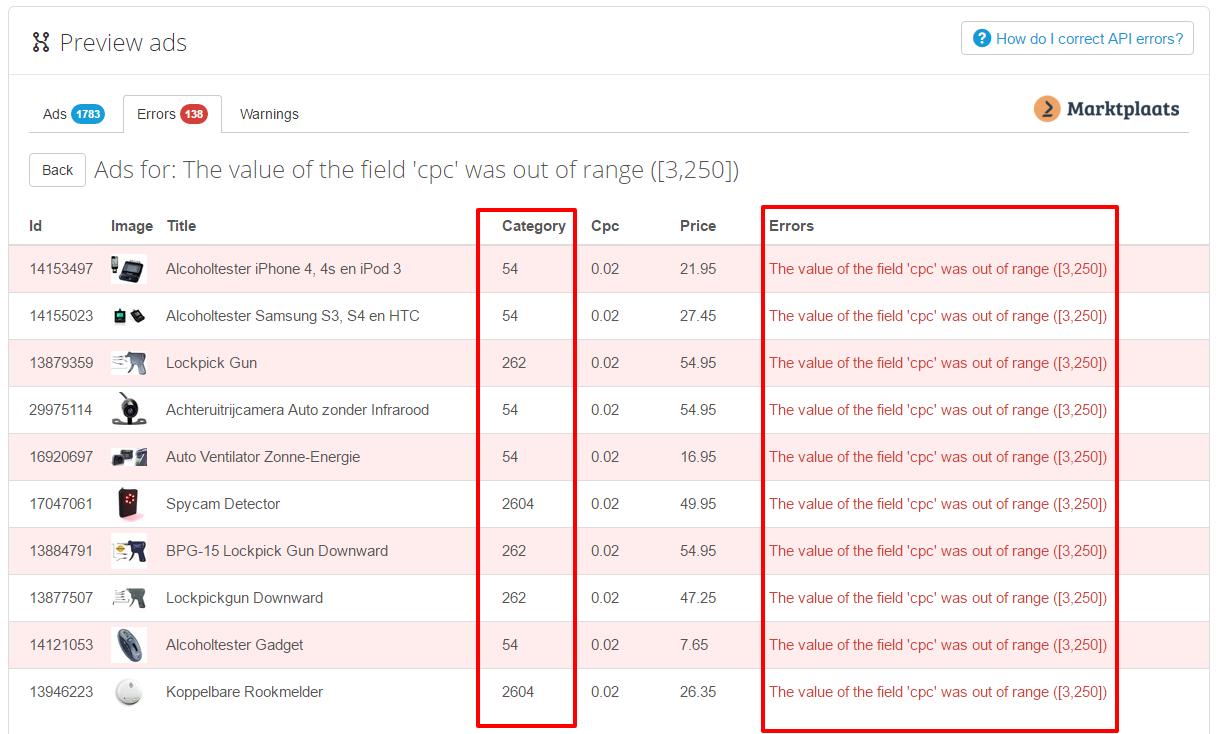Open thumbnail of Alcoholtester Samsung S3 ad
1230x734 pixels.
129,316
